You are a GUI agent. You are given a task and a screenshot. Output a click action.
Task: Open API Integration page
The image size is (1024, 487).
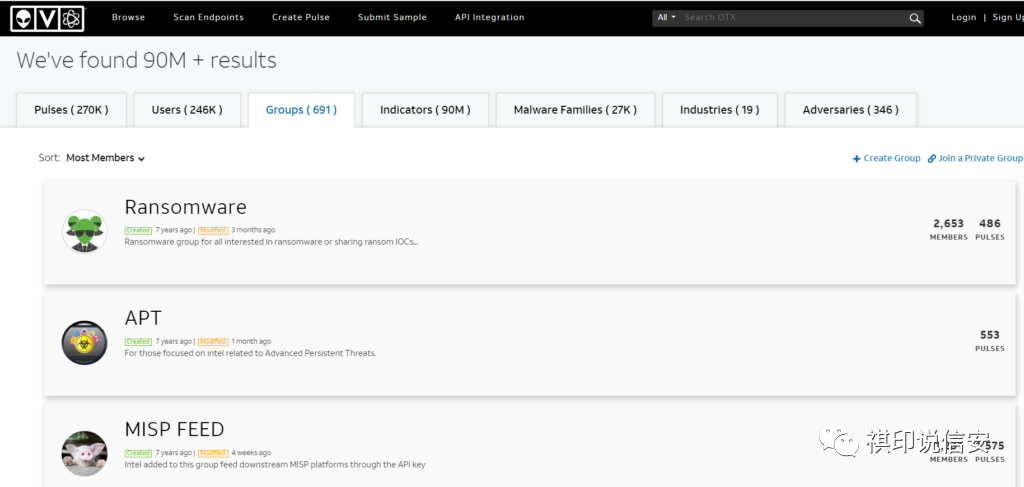point(490,18)
